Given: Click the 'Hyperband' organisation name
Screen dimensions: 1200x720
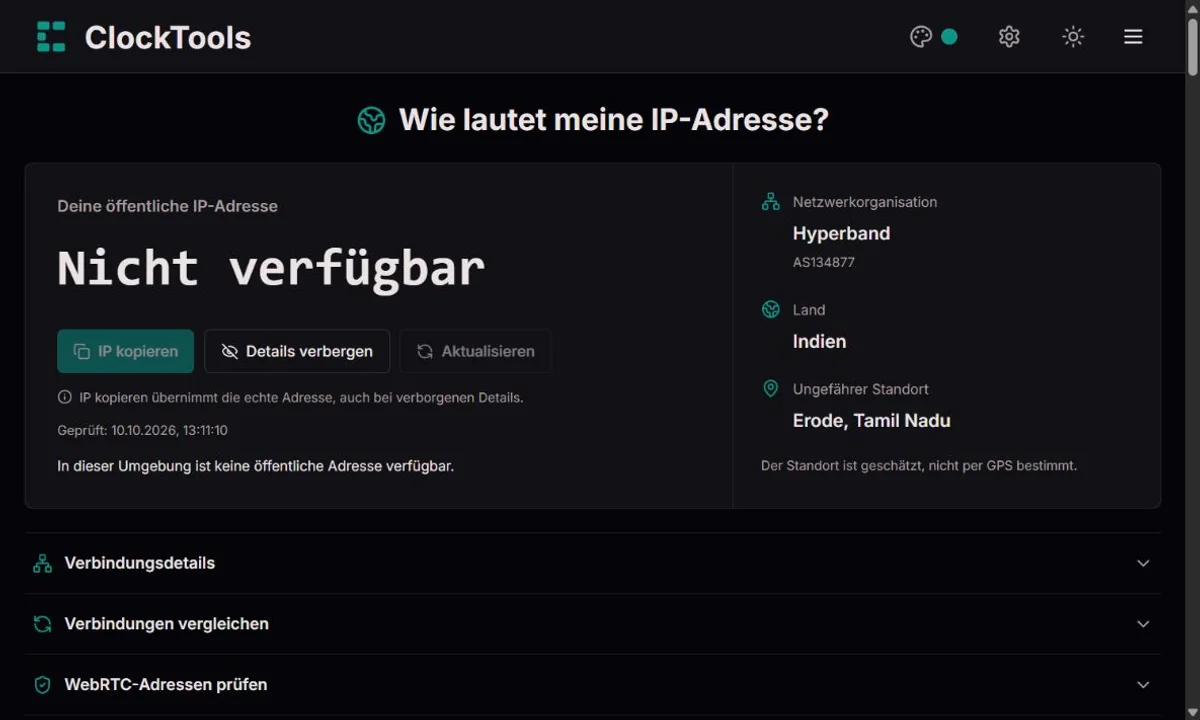Looking at the screenshot, I should 841,233.
